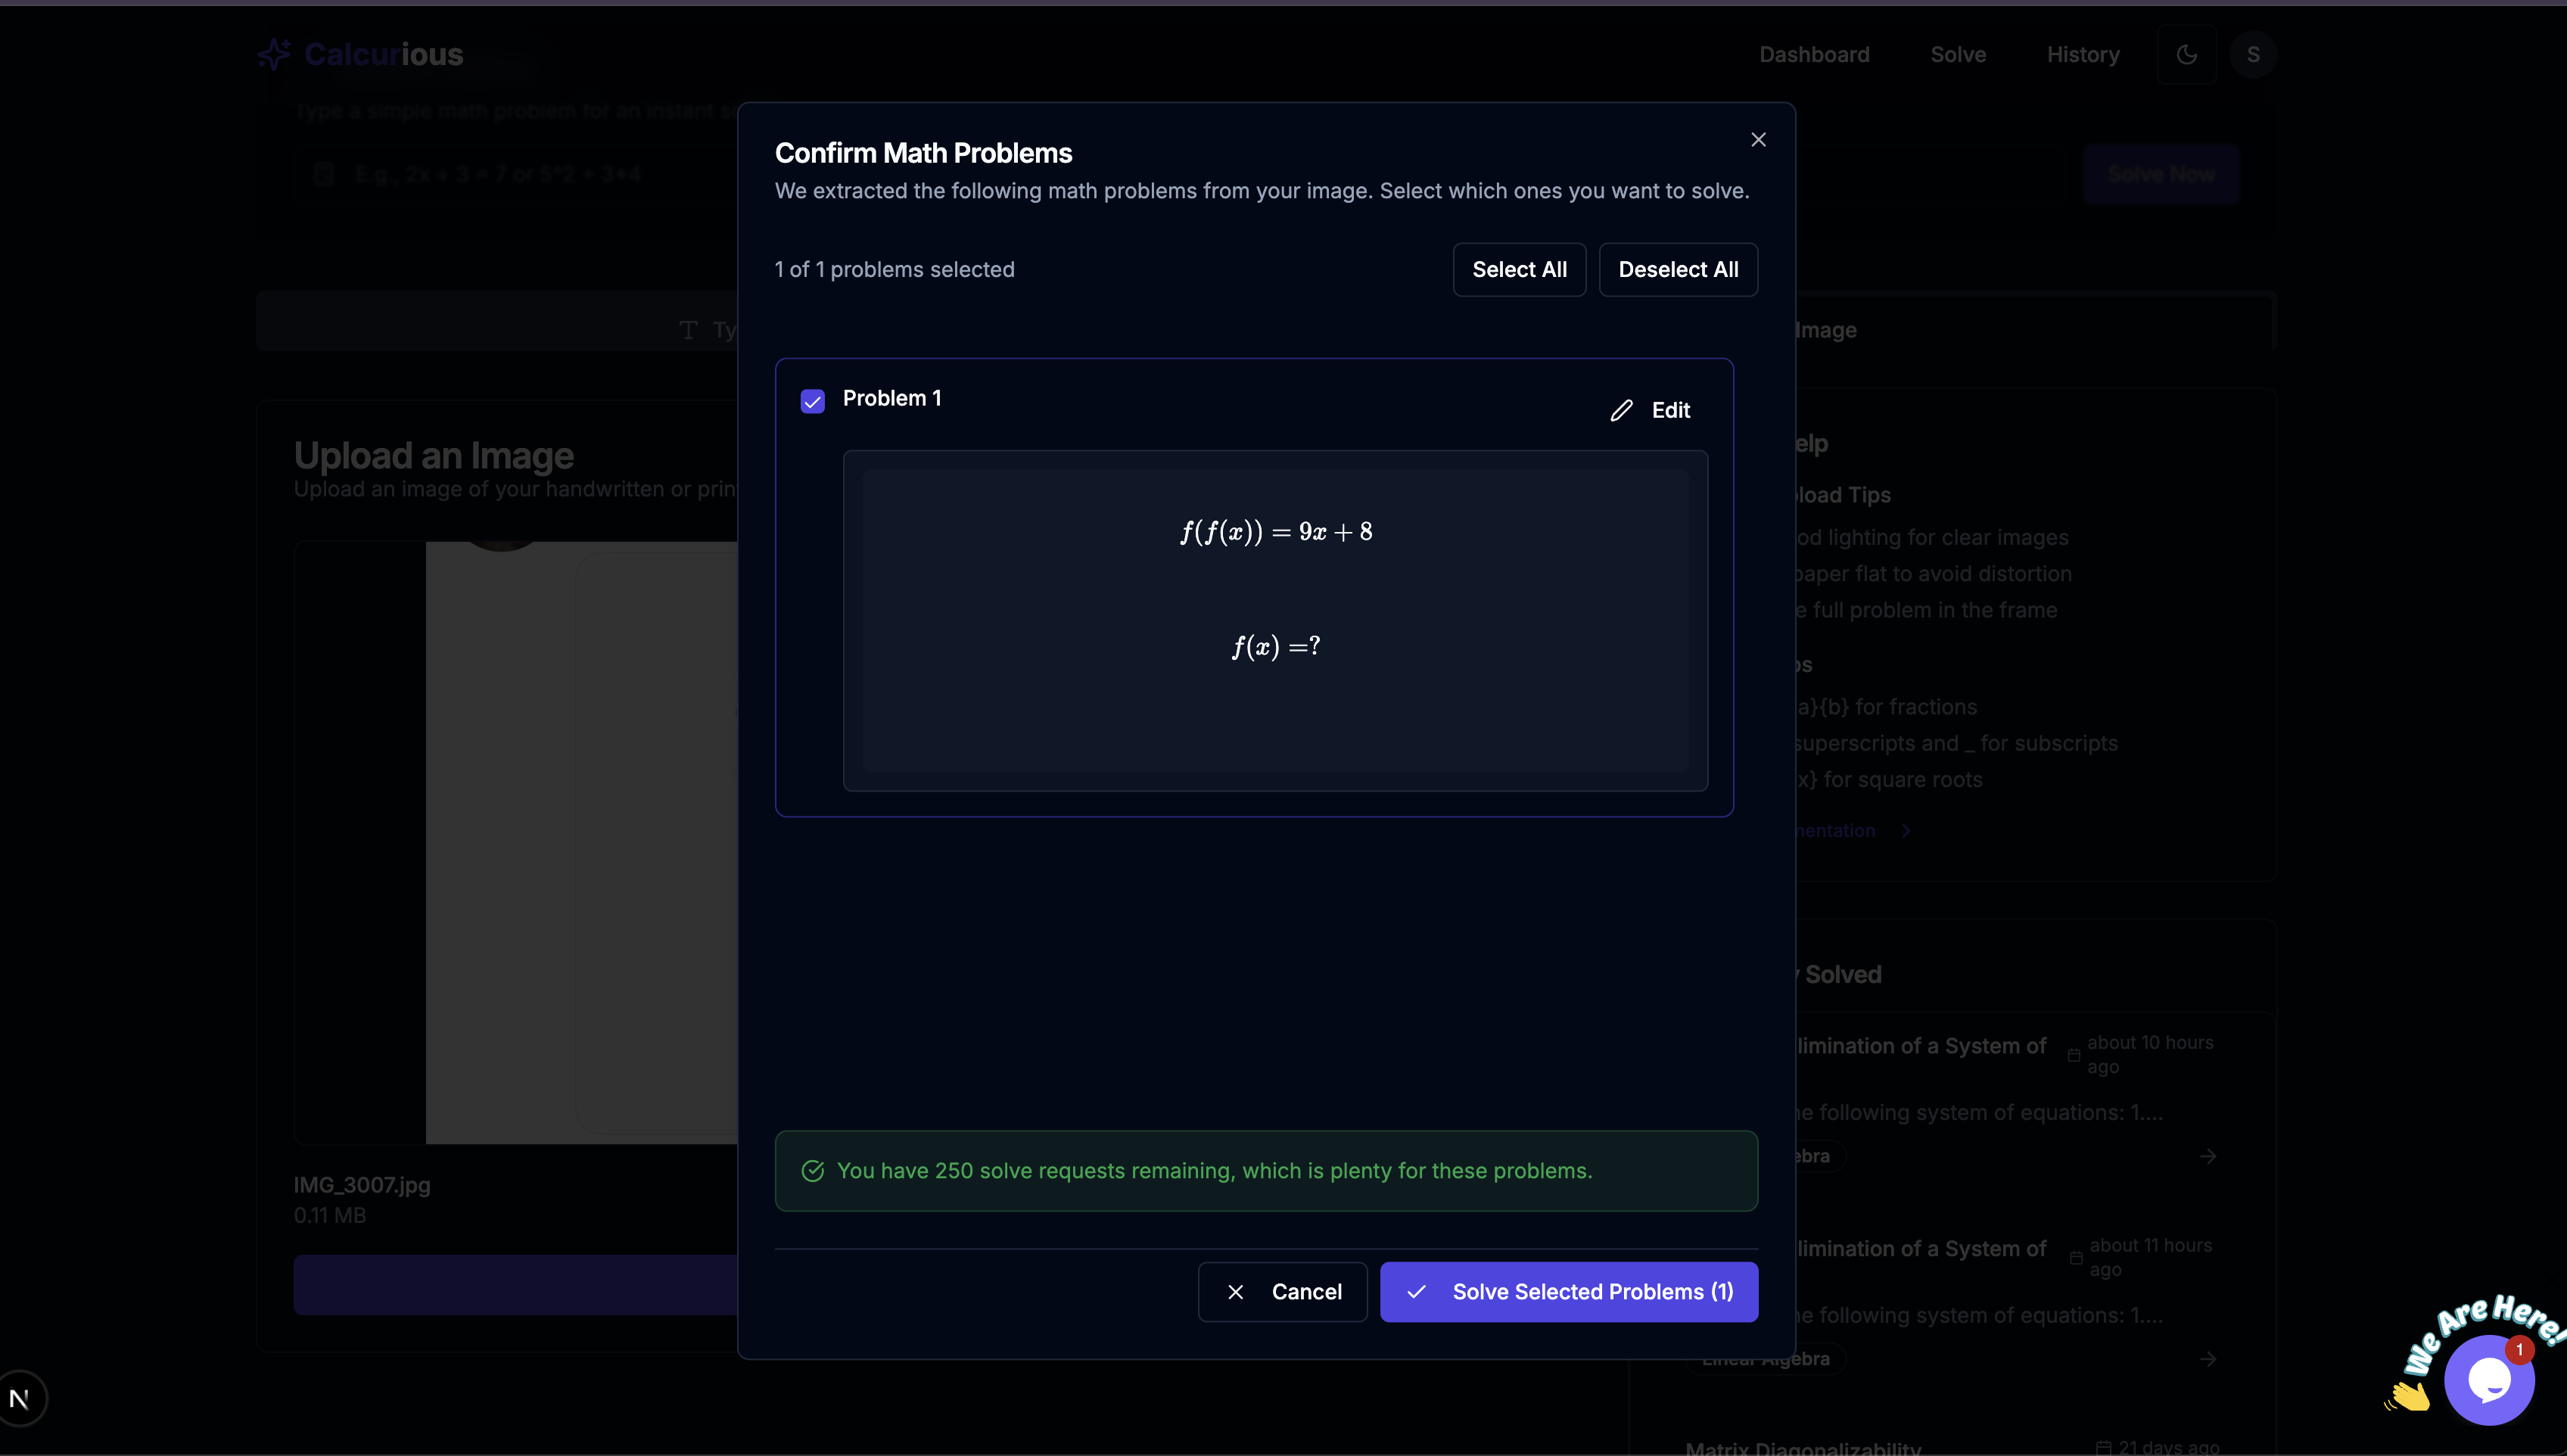Click the Calcurious sparkle logo

pyautogui.click(x=274, y=54)
